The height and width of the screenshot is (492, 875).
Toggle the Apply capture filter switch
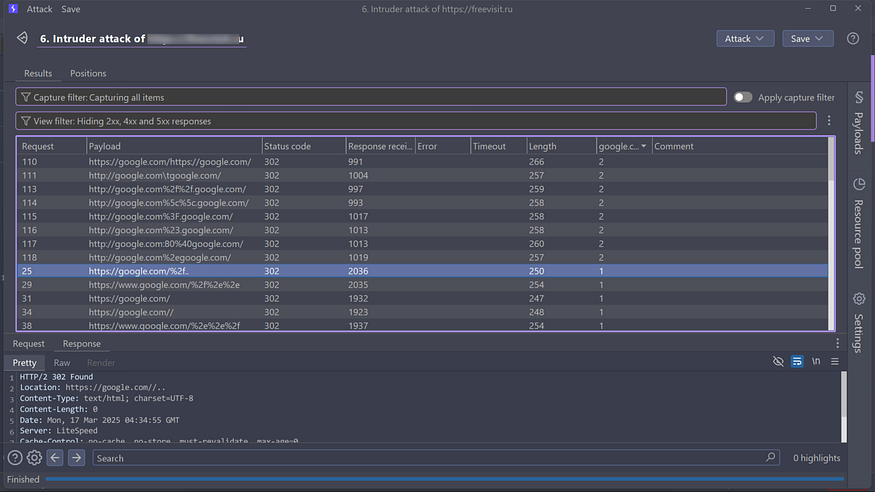click(743, 97)
